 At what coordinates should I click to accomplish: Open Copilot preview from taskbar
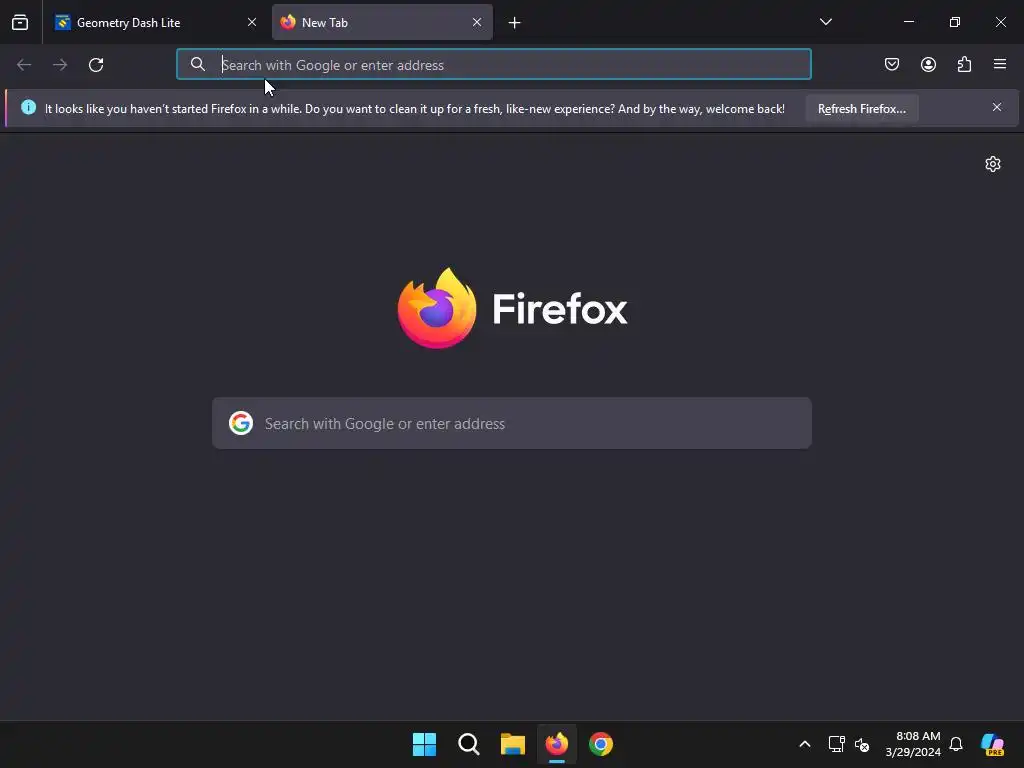point(993,744)
